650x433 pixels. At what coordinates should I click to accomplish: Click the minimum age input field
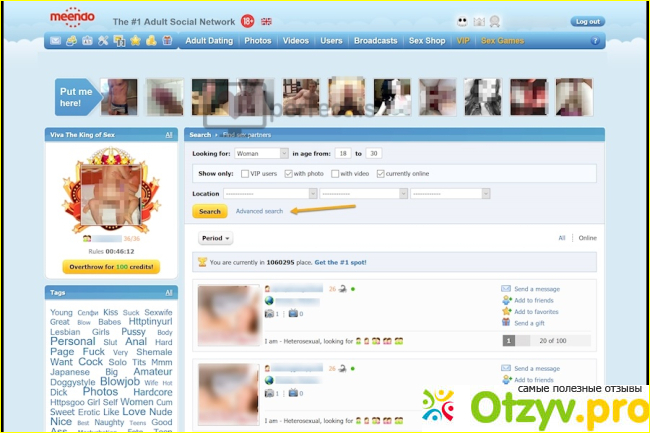pyautogui.click(x=343, y=153)
